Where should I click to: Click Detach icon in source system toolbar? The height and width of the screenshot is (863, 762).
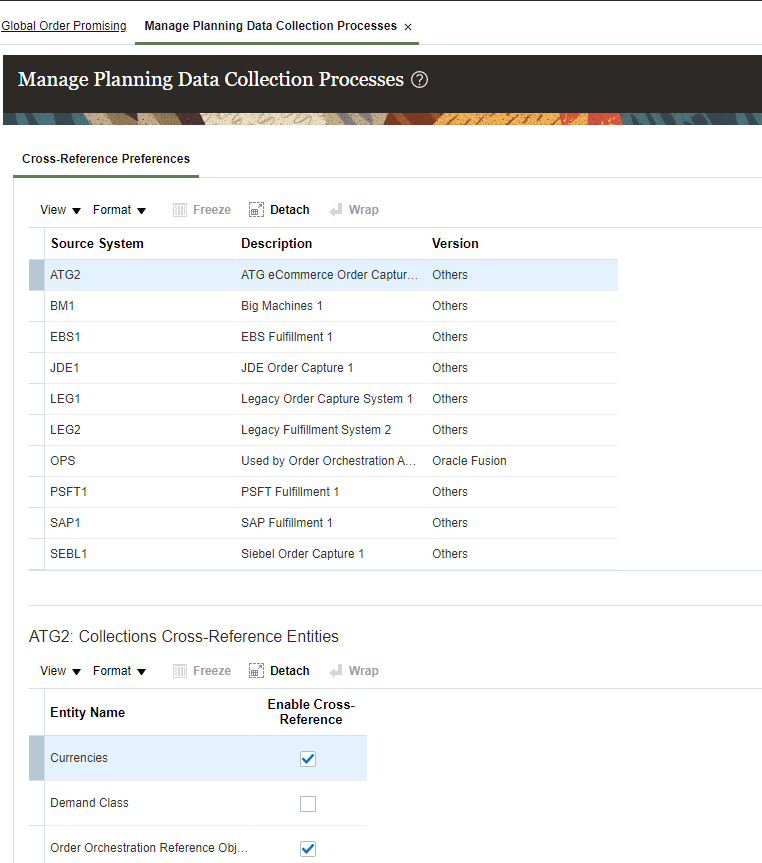click(256, 210)
